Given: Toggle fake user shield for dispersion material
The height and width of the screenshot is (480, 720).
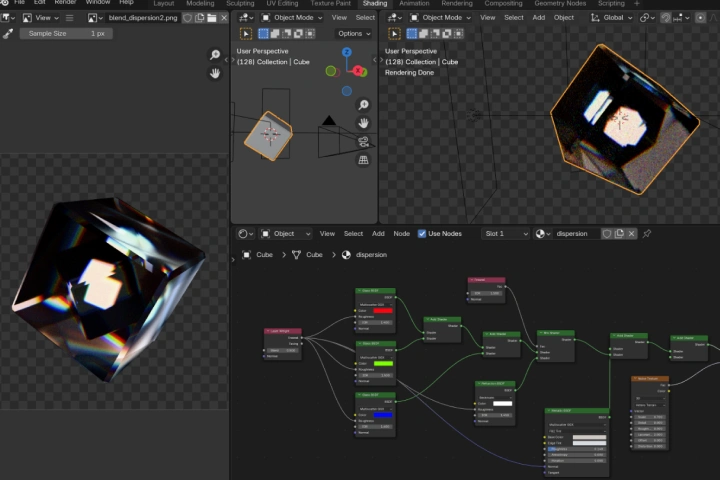Looking at the screenshot, I should (x=607, y=234).
